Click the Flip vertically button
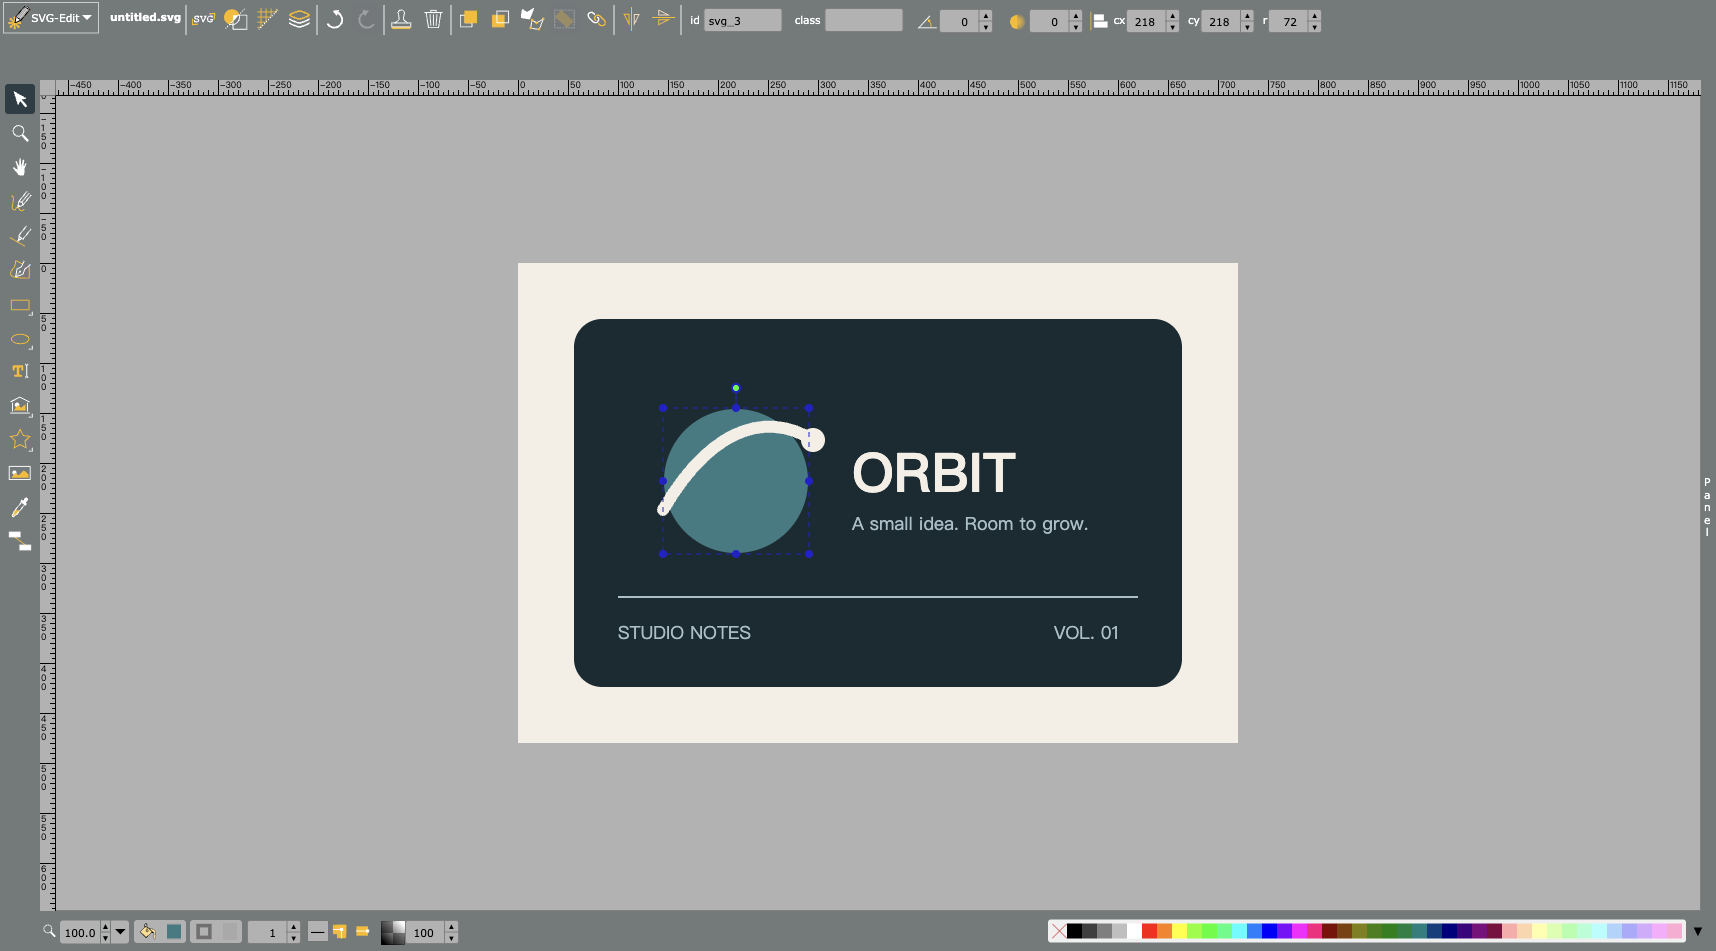Viewport: 1716px width, 951px height. (663, 19)
